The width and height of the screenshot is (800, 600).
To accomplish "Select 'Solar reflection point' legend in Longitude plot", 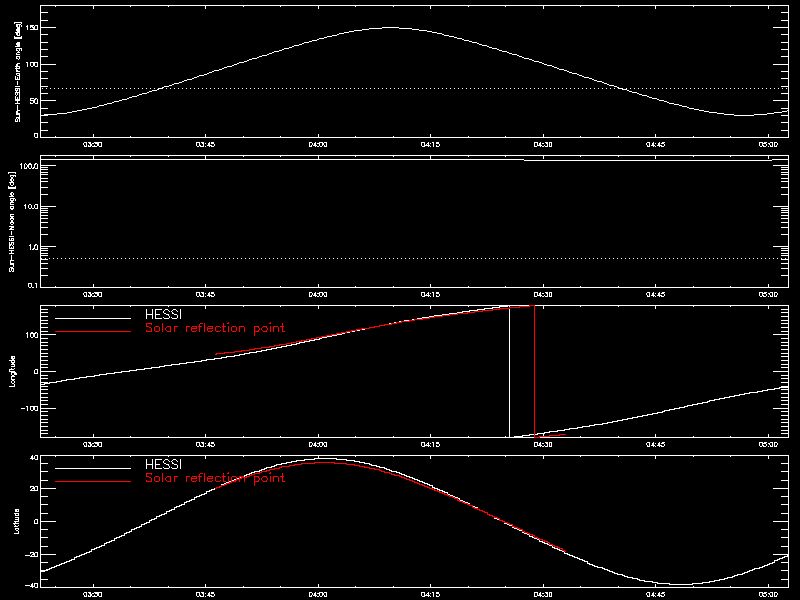I will 215,328.
